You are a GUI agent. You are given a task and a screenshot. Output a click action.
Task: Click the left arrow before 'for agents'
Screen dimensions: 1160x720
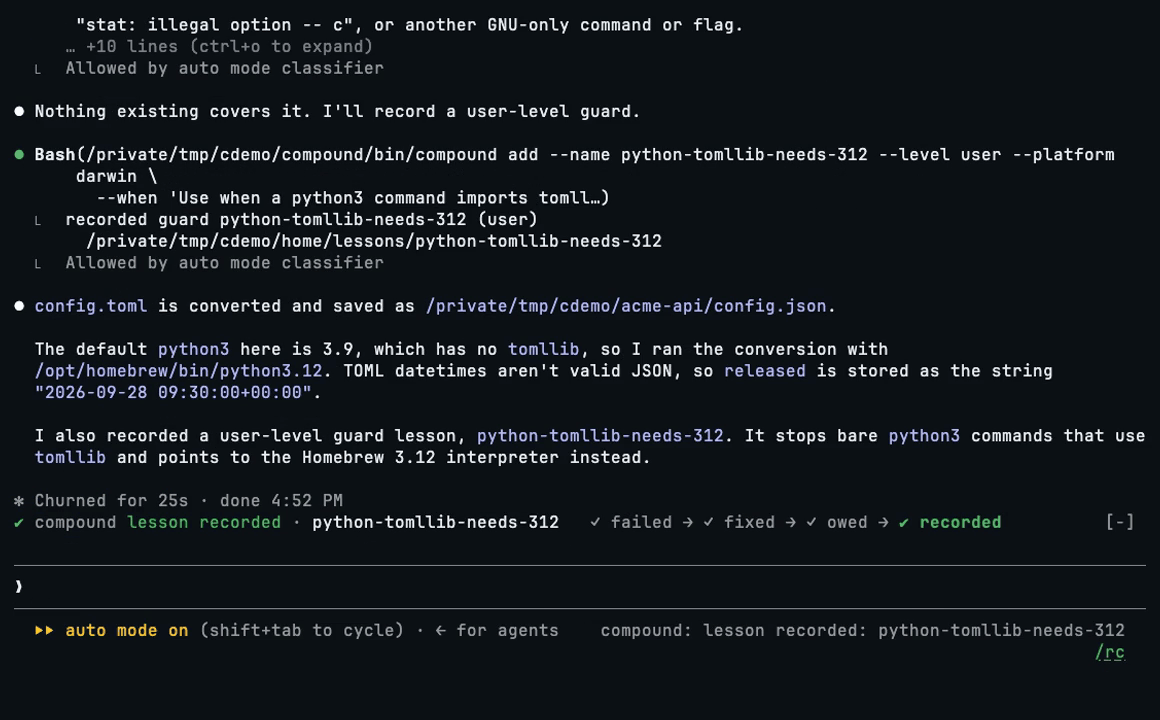pos(440,630)
